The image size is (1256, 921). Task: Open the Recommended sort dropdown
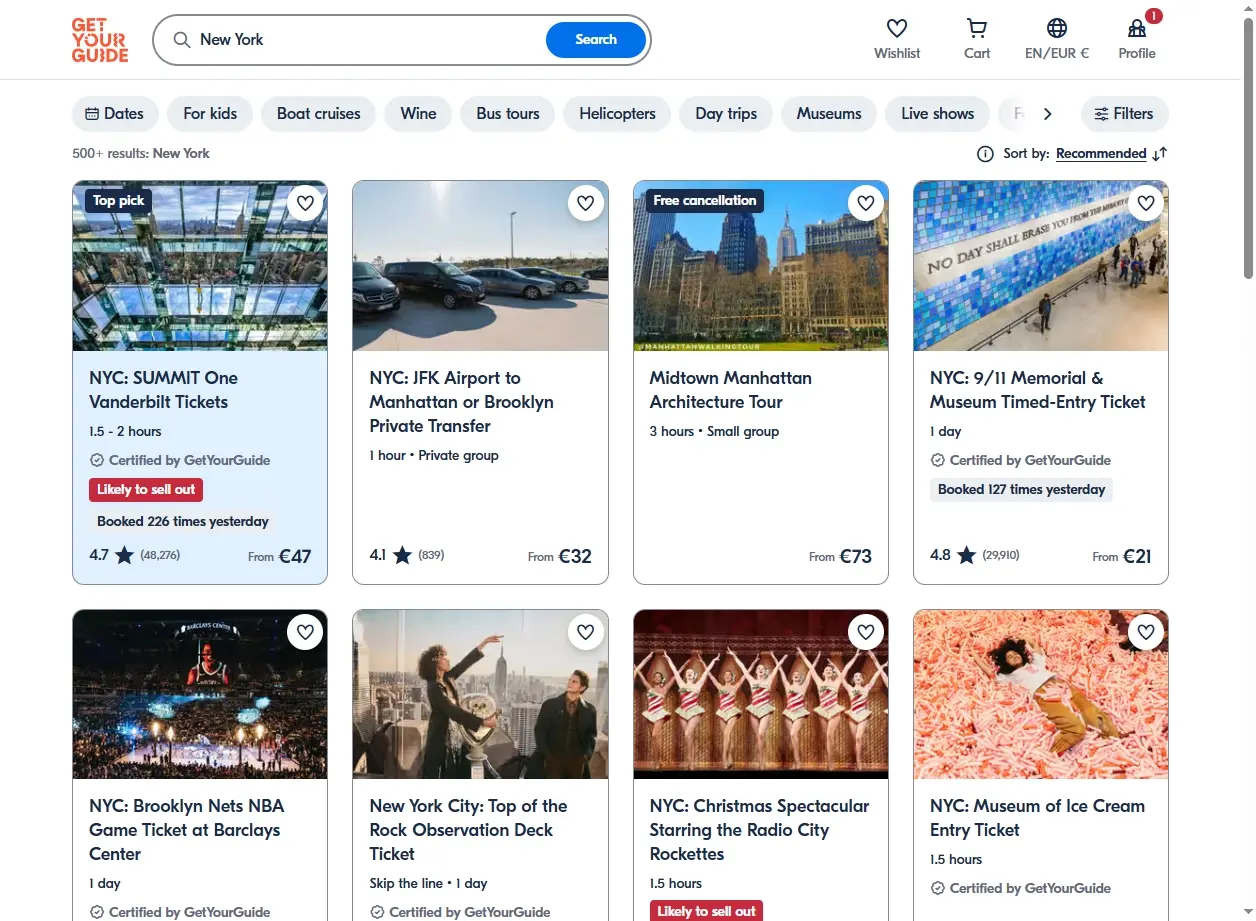click(x=1101, y=154)
